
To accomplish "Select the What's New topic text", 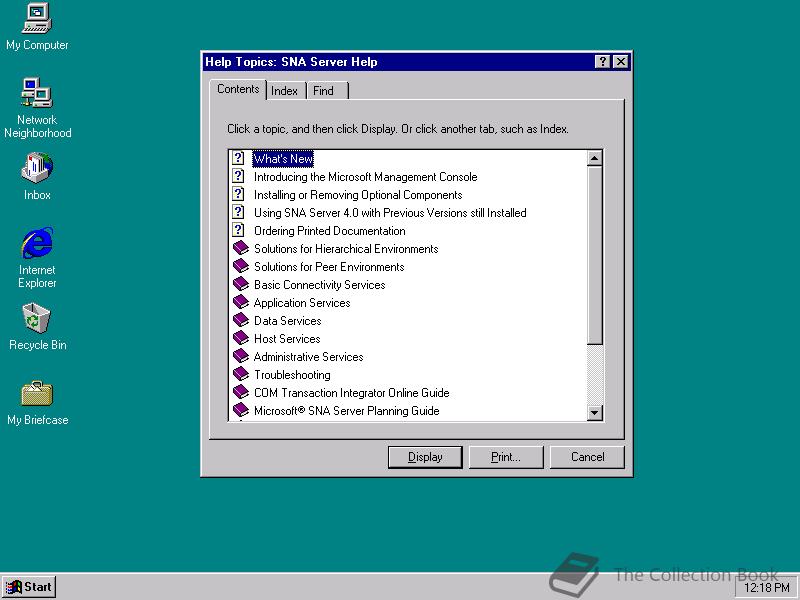I will [x=283, y=159].
